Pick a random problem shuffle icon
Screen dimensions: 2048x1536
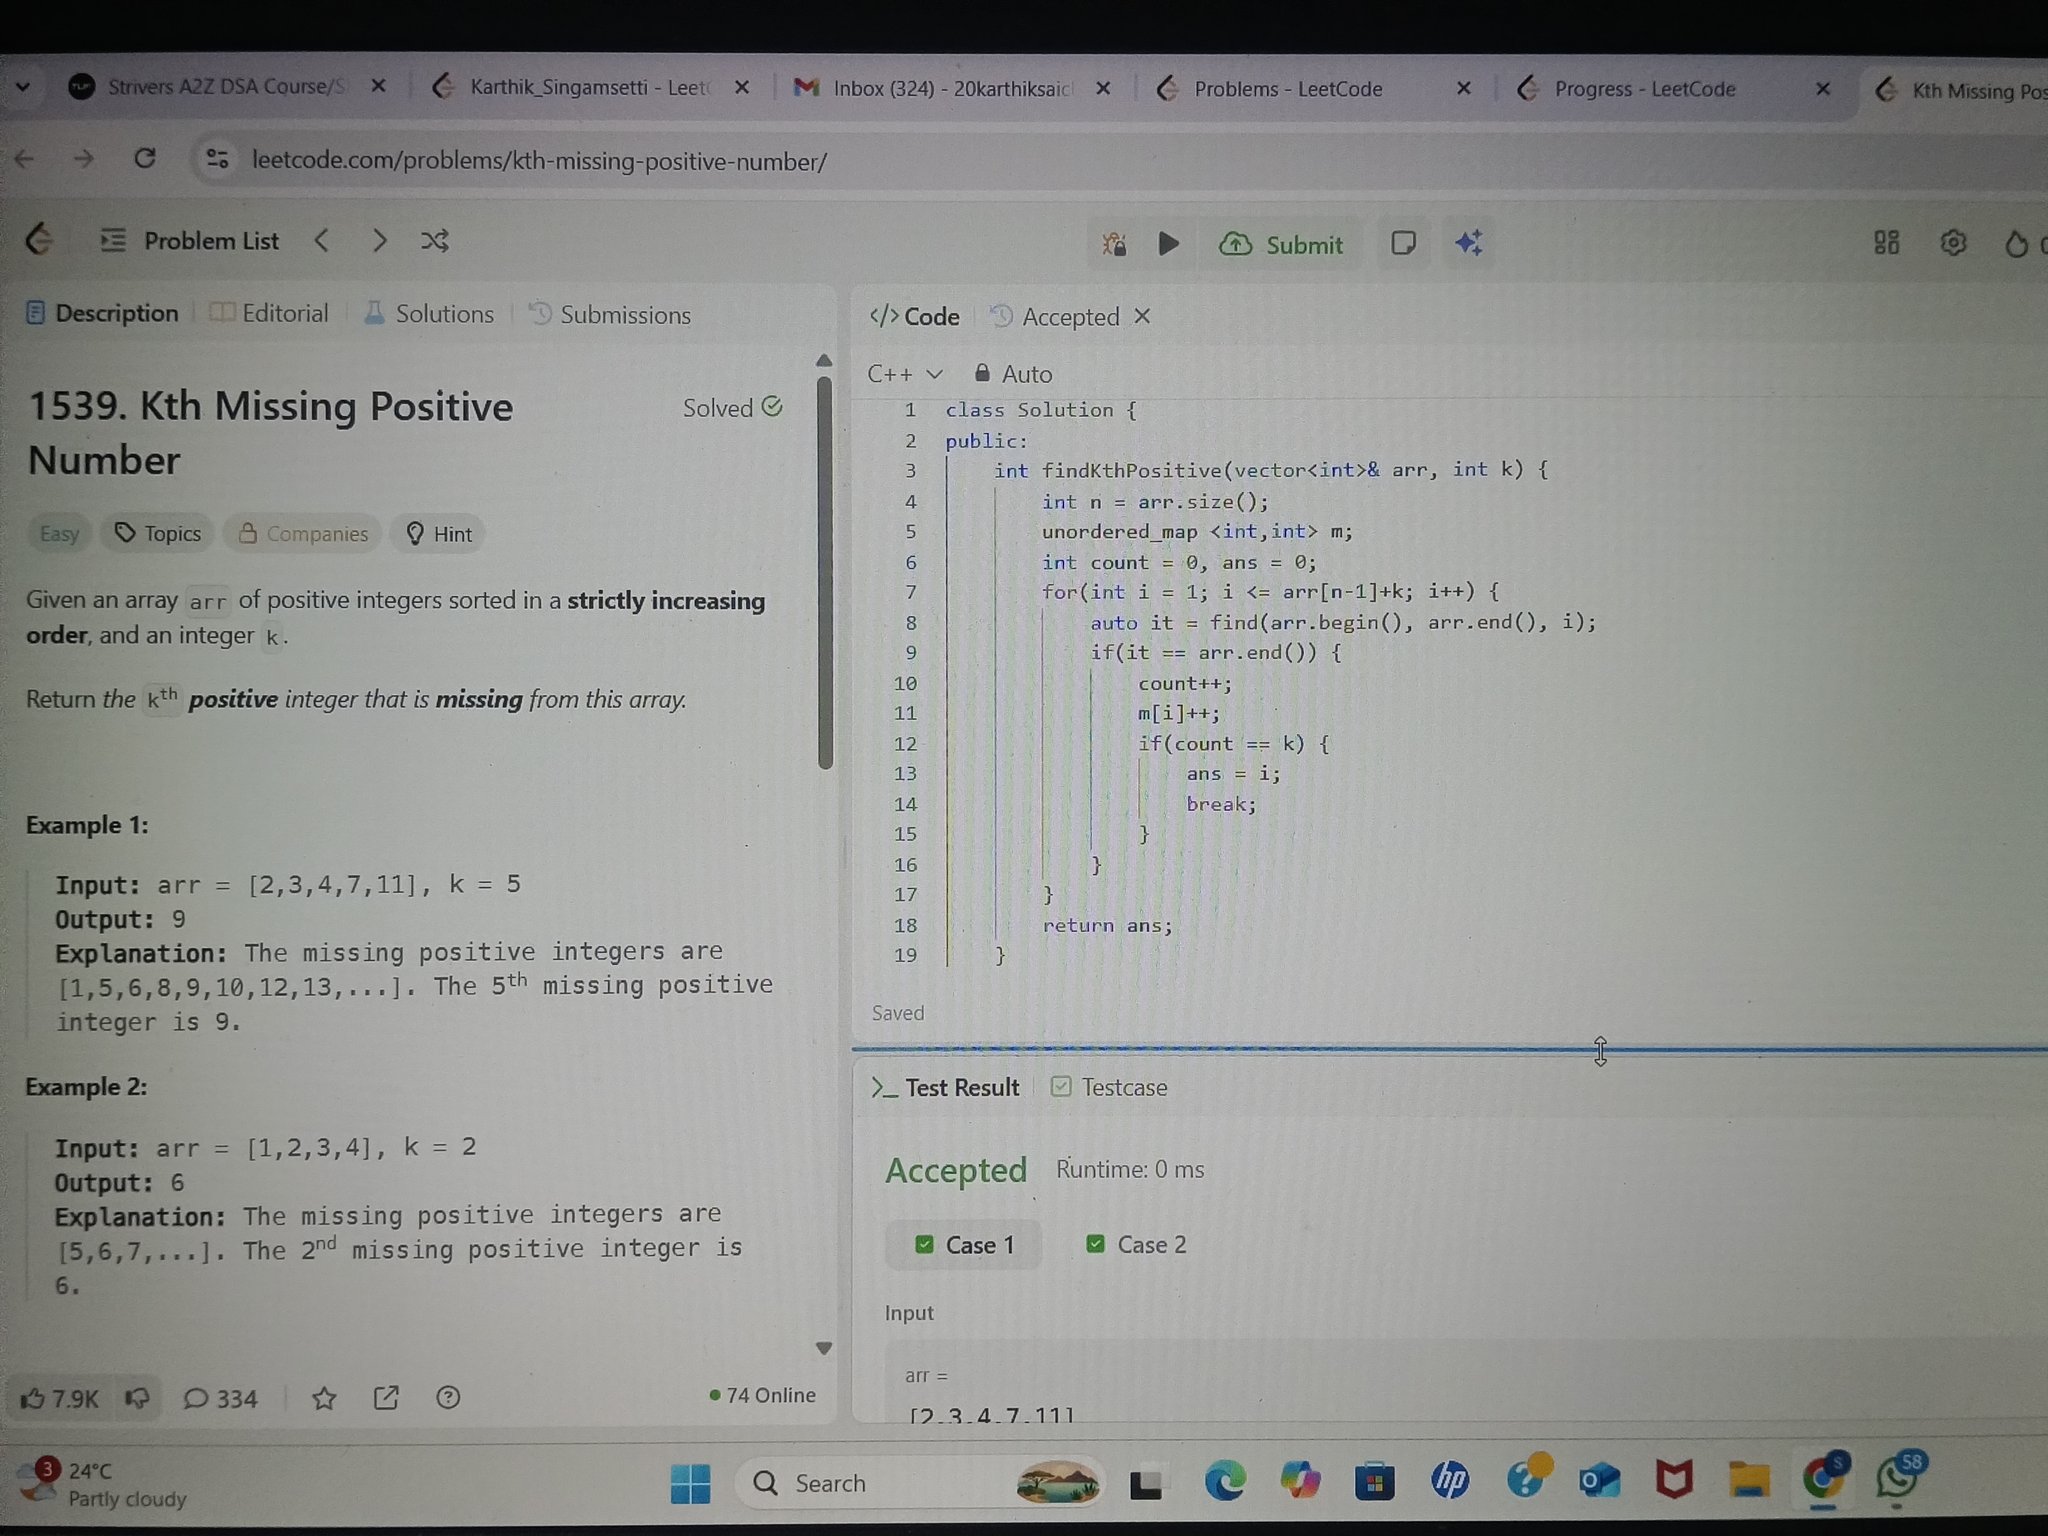[435, 241]
